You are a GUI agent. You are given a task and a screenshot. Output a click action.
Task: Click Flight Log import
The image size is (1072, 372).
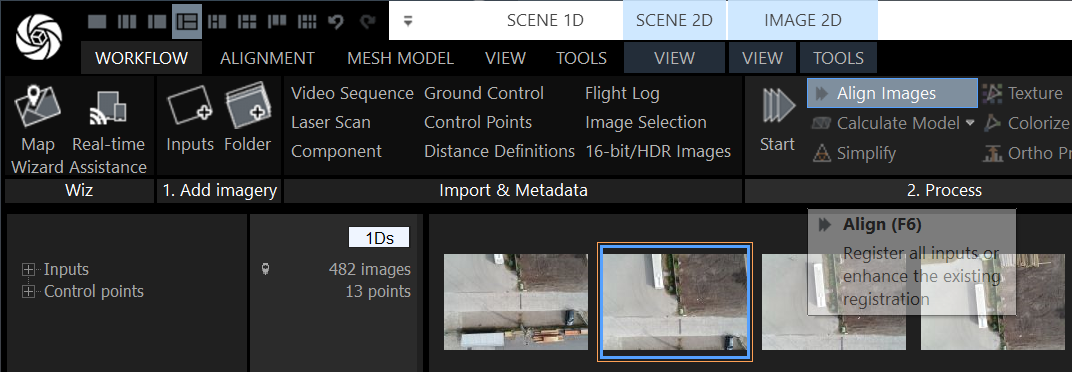pos(622,93)
